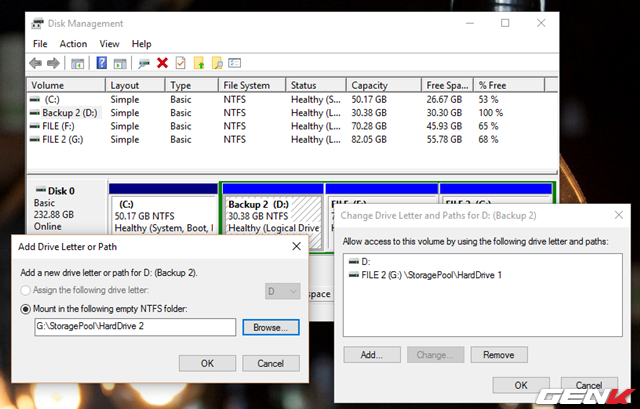Viewport: 640px width, 409px height.
Task: Click the Properties checkmark sheet icon
Action: coord(180,63)
